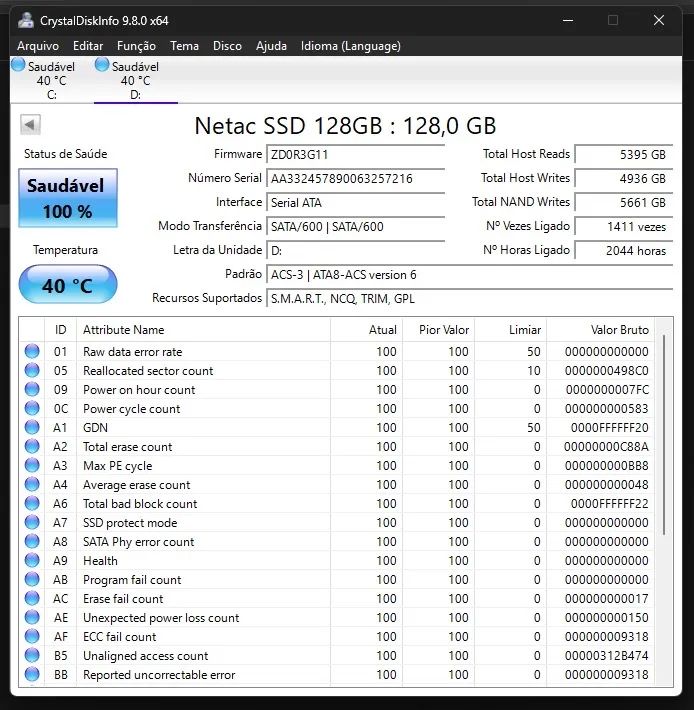This screenshot has width=694, height=710.
Task: Click the serial number field
Action: tap(356, 178)
